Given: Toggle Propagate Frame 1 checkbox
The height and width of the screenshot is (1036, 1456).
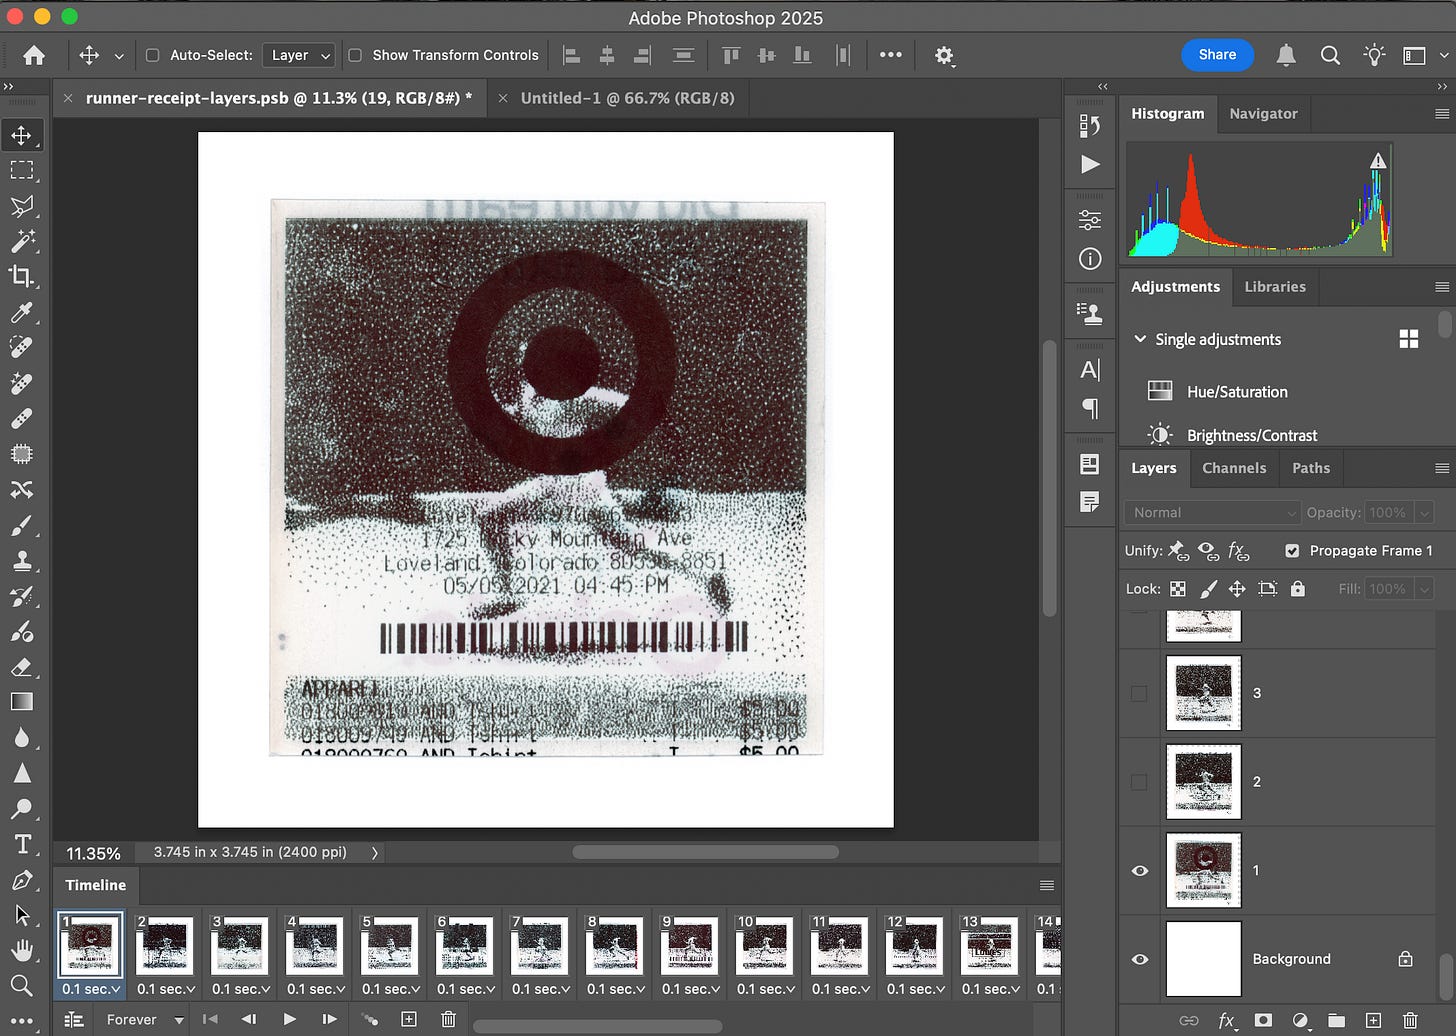Looking at the screenshot, I should pyautogui.click(x=1292, y=551).
